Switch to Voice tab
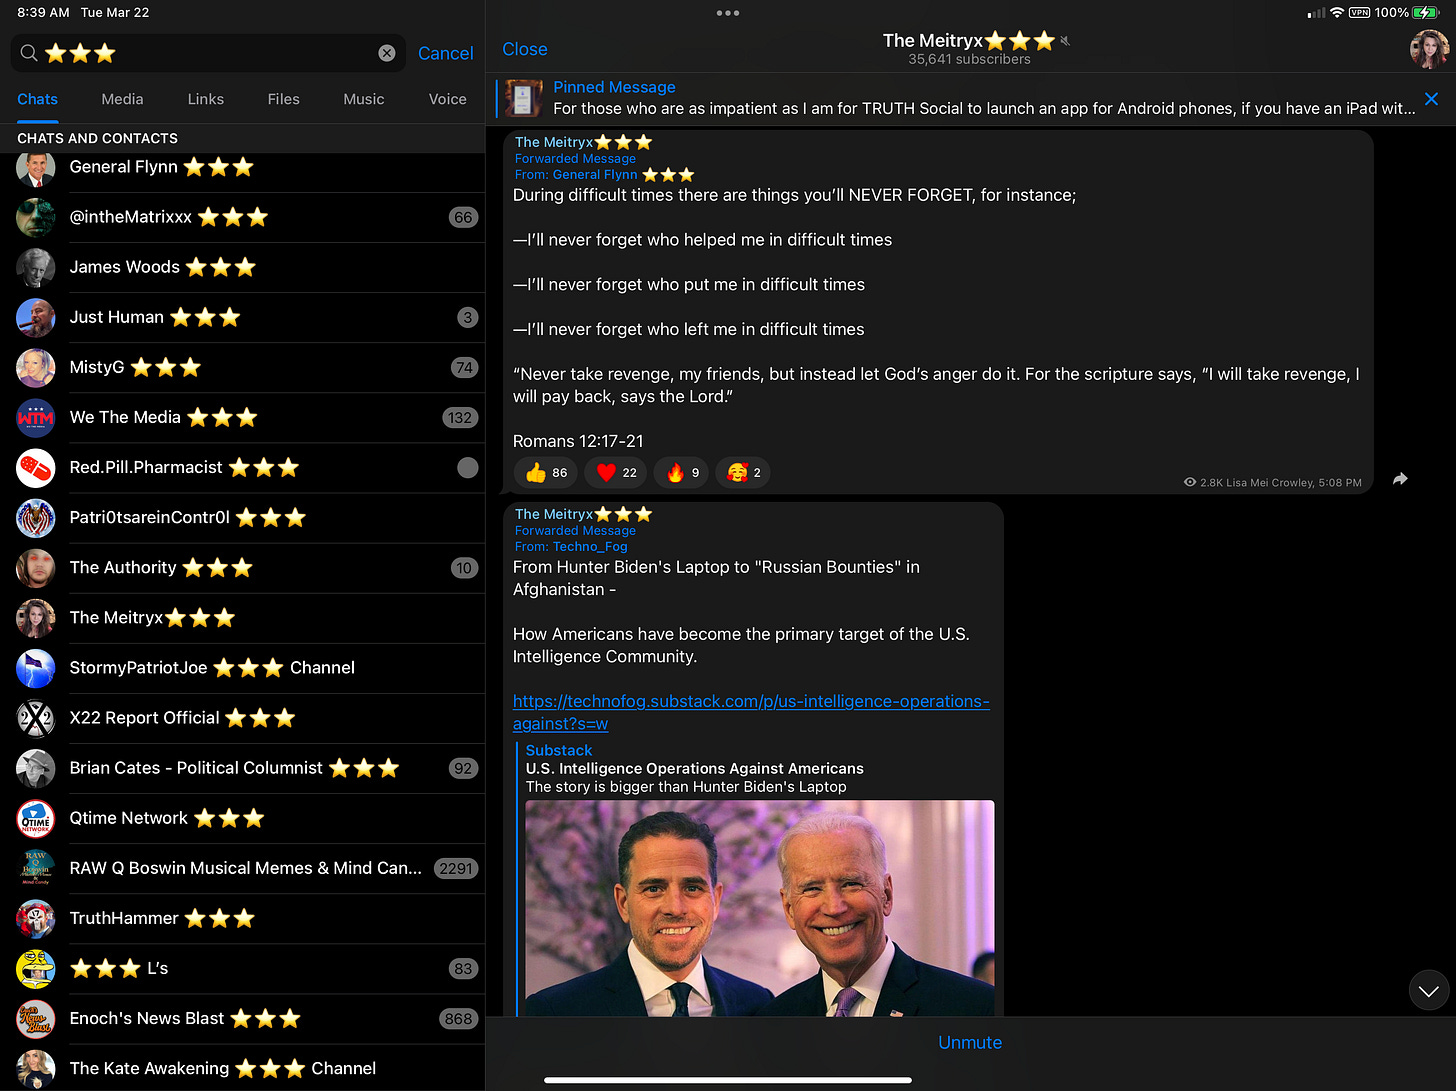Image resolution: width=1456 pixels, height=1091 pixels. click(447, 99)
